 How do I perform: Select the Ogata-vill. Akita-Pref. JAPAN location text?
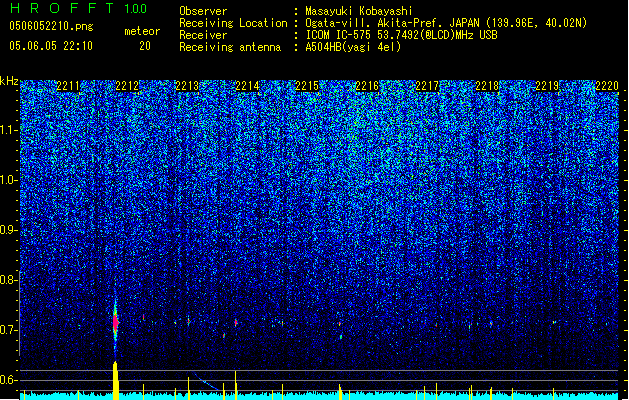446,23
